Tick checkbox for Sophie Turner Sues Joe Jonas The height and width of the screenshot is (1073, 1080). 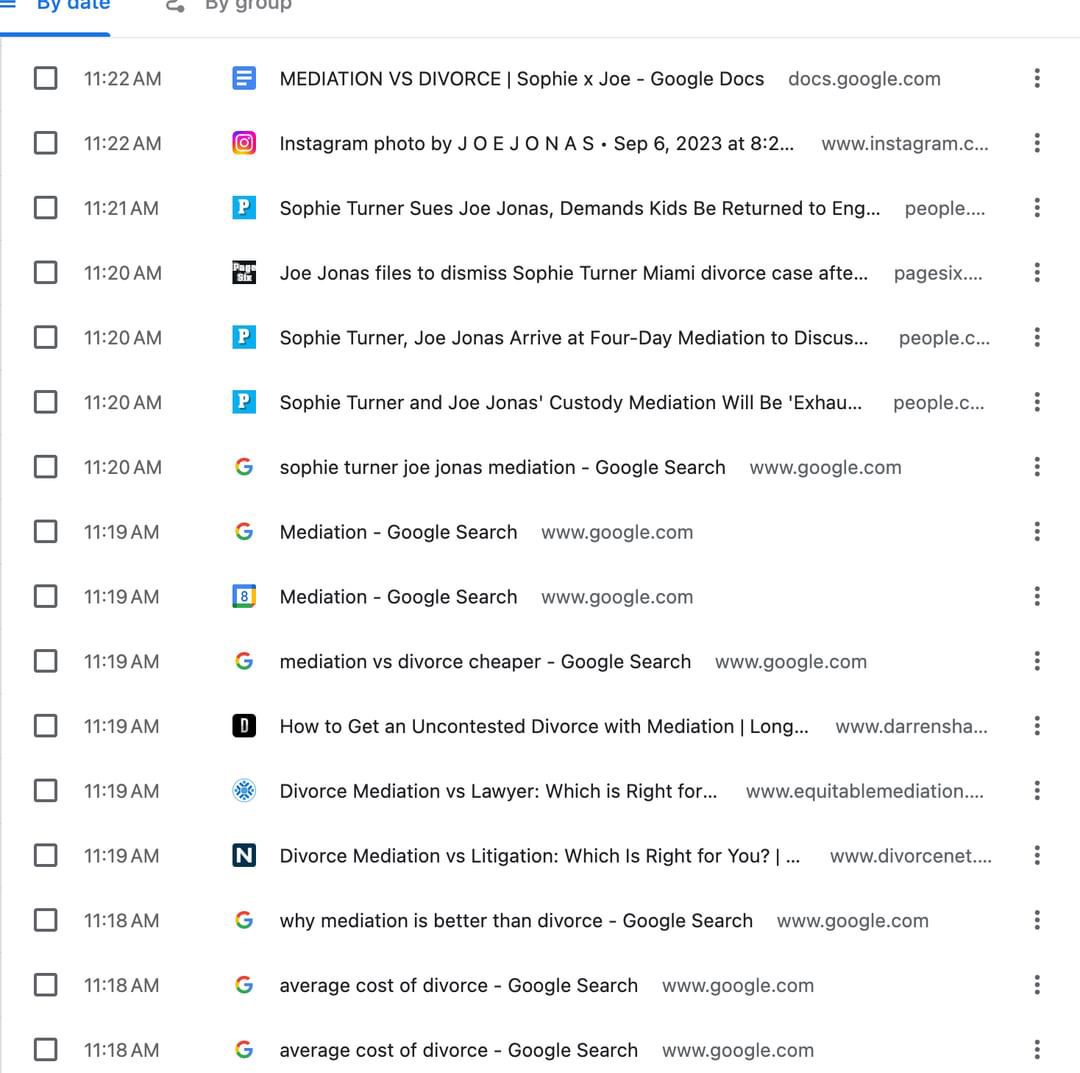pyautogui.click(x=45, y=208)
